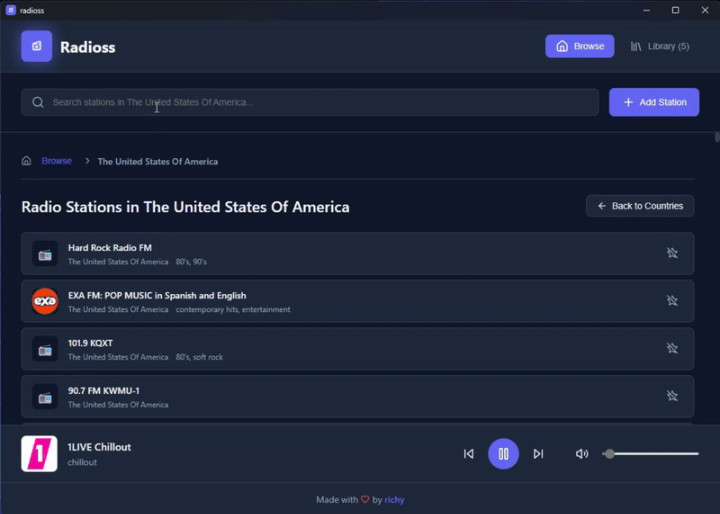This screenshot has height=514, width=720.
Task: Click the volume slider handle
Action: [x=609, y=454]
